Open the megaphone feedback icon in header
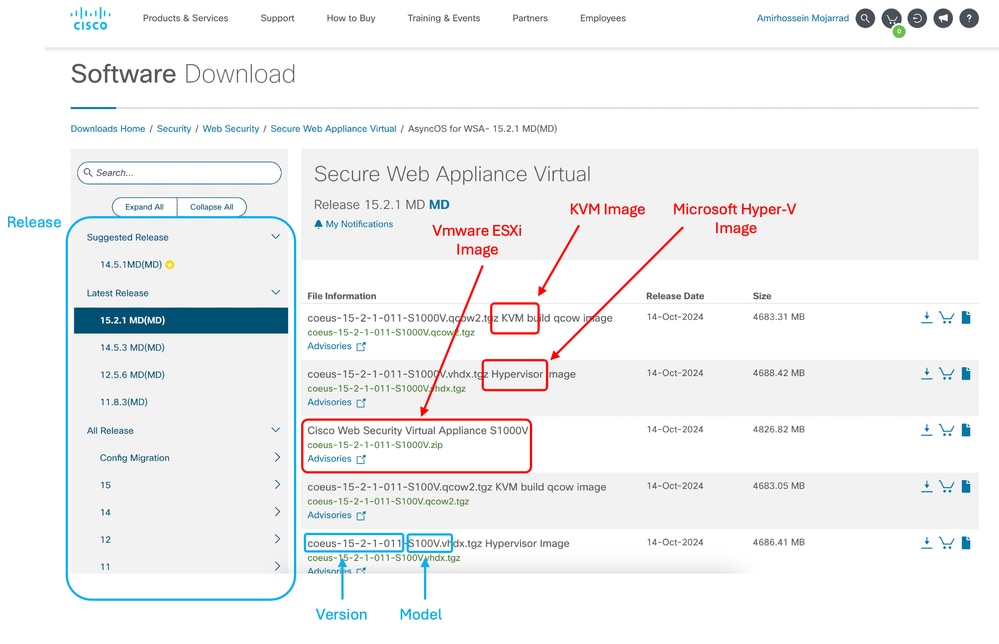 point(943,18)
